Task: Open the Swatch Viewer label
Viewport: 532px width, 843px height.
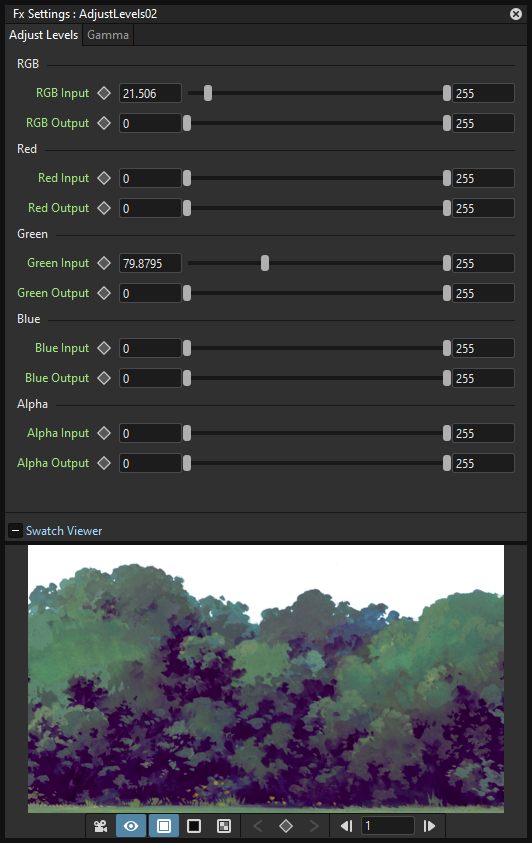Action: tap(64, 531)
